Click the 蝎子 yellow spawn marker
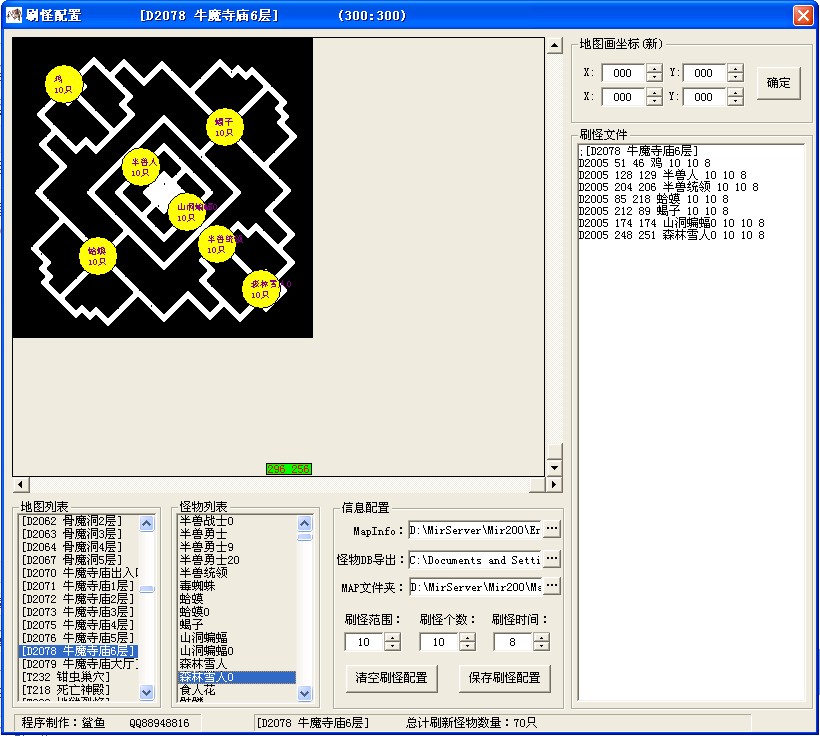 click(223, 127)
